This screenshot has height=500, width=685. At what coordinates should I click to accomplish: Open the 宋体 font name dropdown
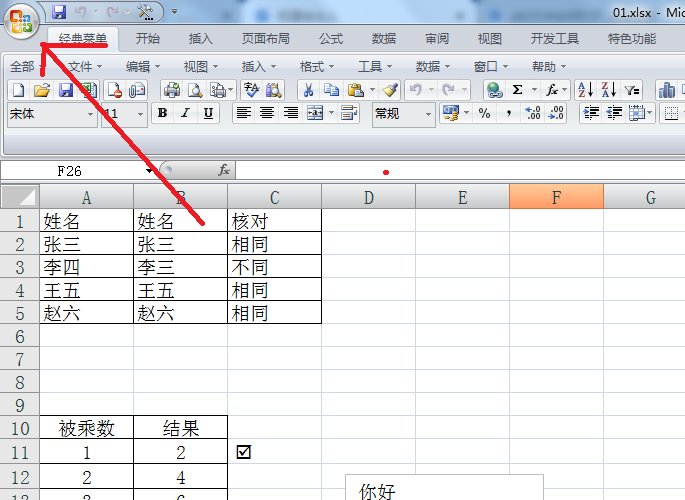point(90,114)
